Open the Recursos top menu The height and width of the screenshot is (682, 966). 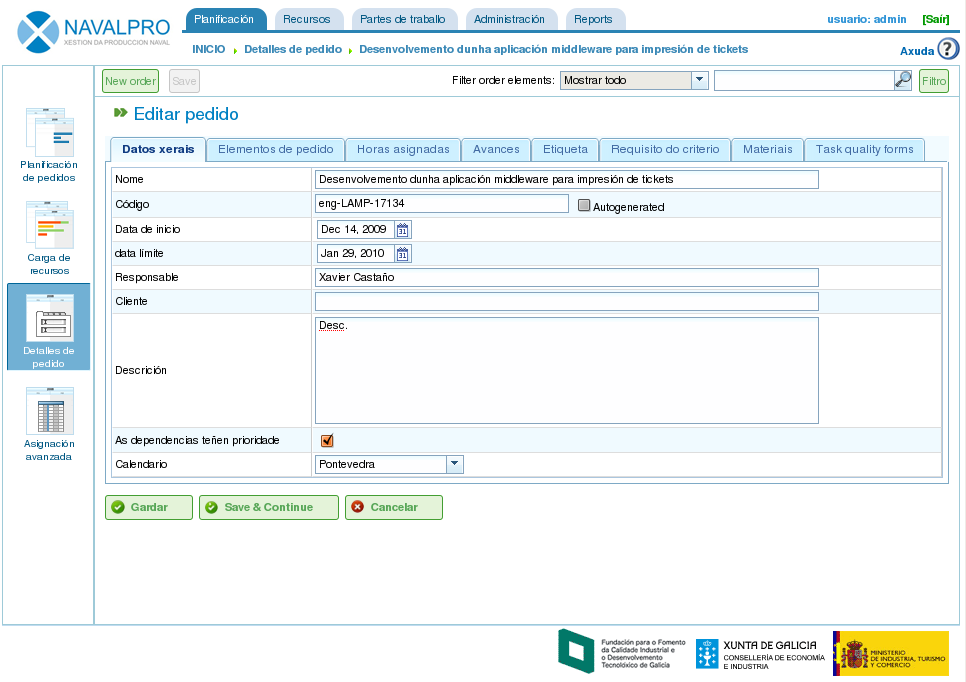(x=307, y=19)
